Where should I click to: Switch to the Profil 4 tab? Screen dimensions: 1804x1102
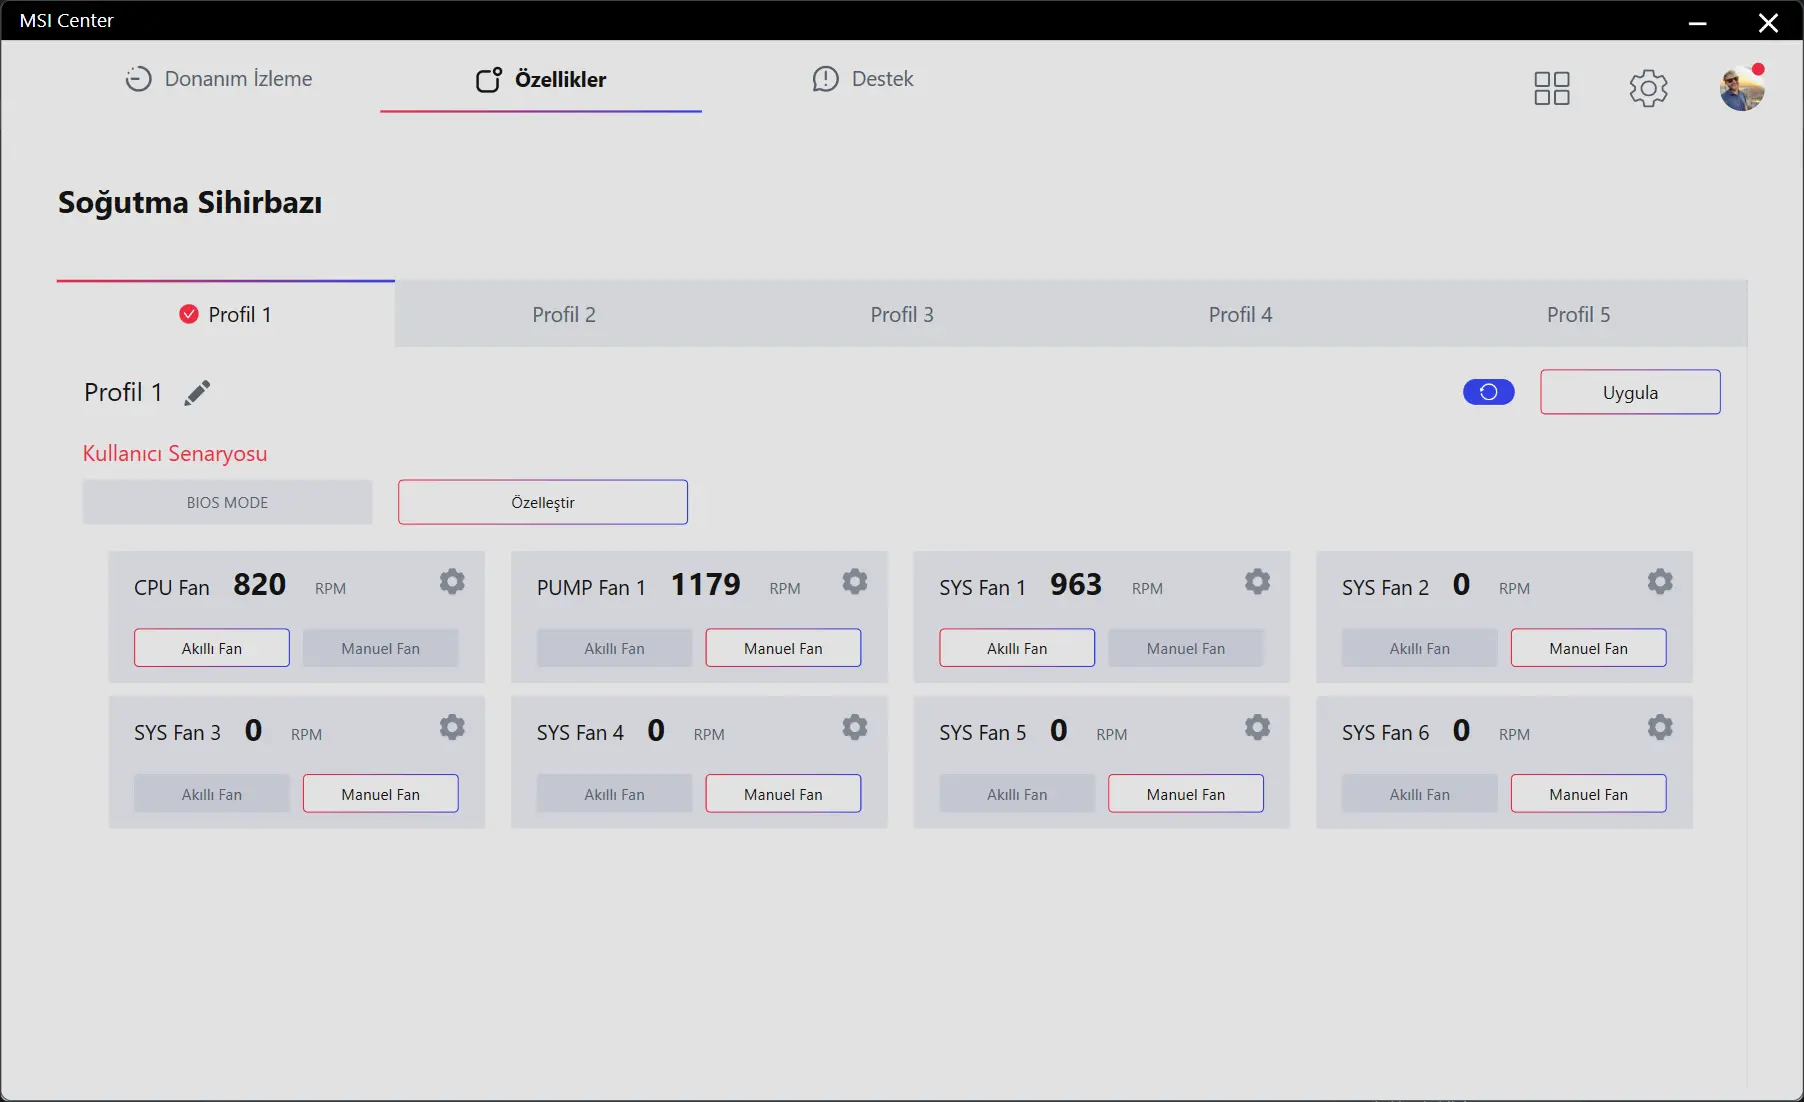(1240, 314)
